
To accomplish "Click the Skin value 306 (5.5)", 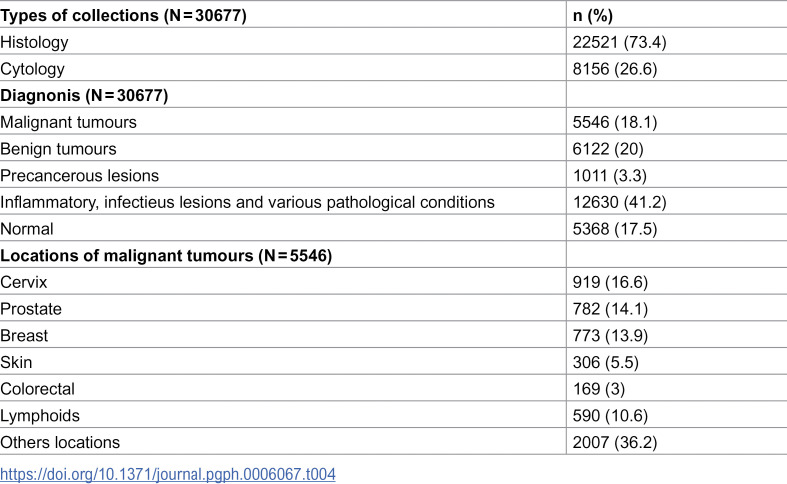I will pos(606,362).
